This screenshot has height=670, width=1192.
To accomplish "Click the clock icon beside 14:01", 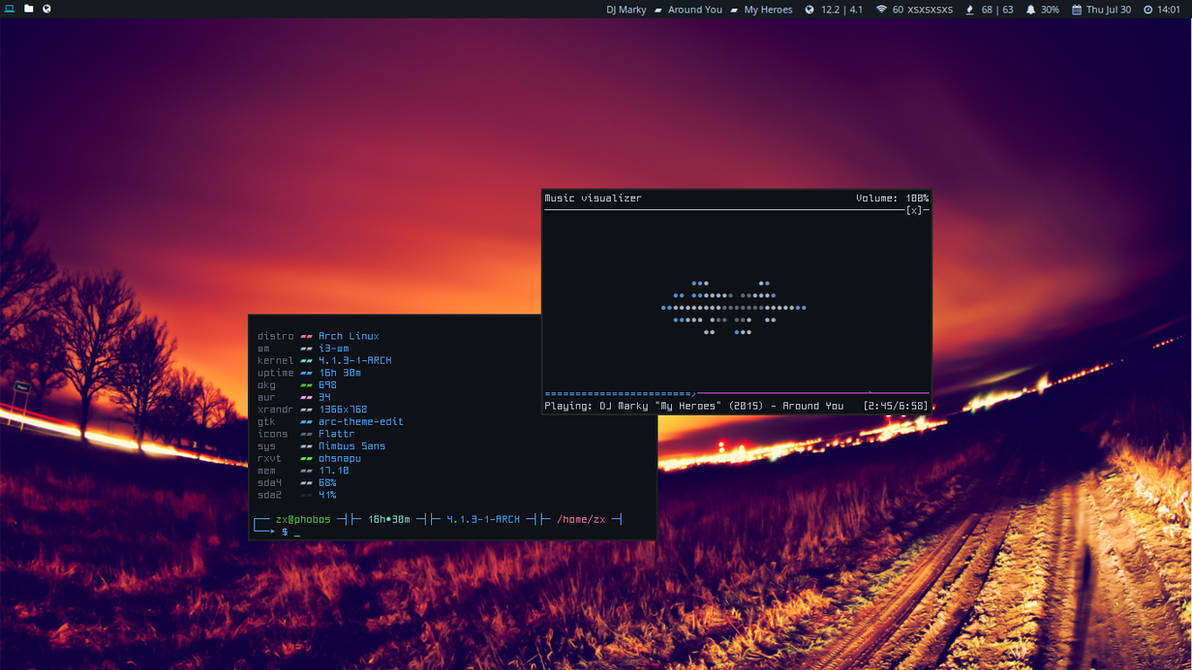I will click(x=1148, y=10).
